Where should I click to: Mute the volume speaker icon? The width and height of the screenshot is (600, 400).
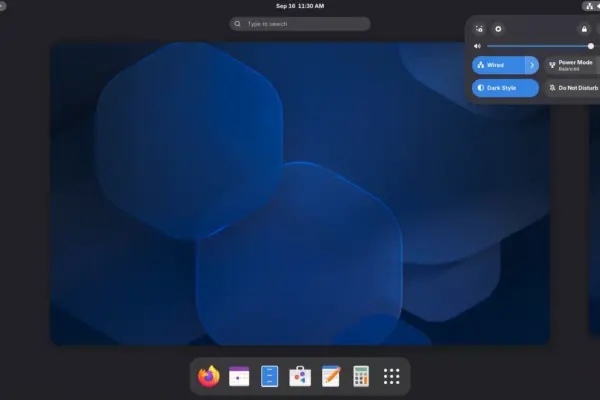(477, 46)
